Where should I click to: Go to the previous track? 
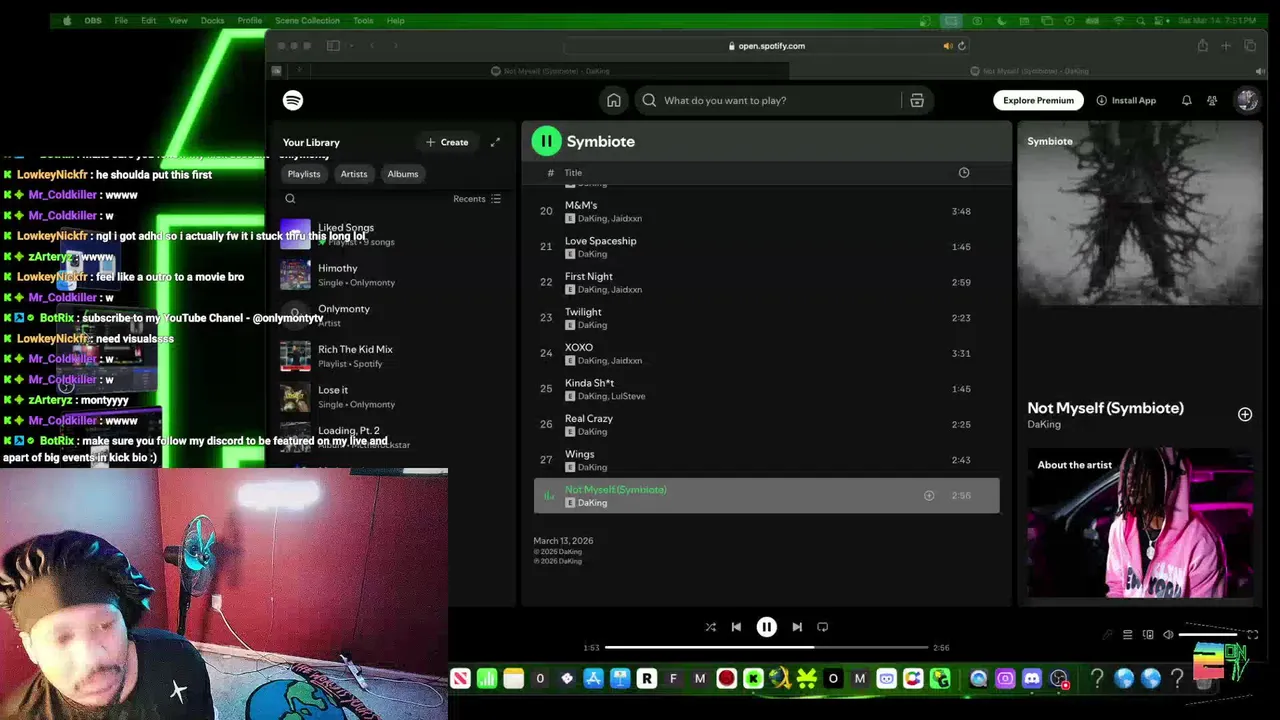[x=737, y=627]
